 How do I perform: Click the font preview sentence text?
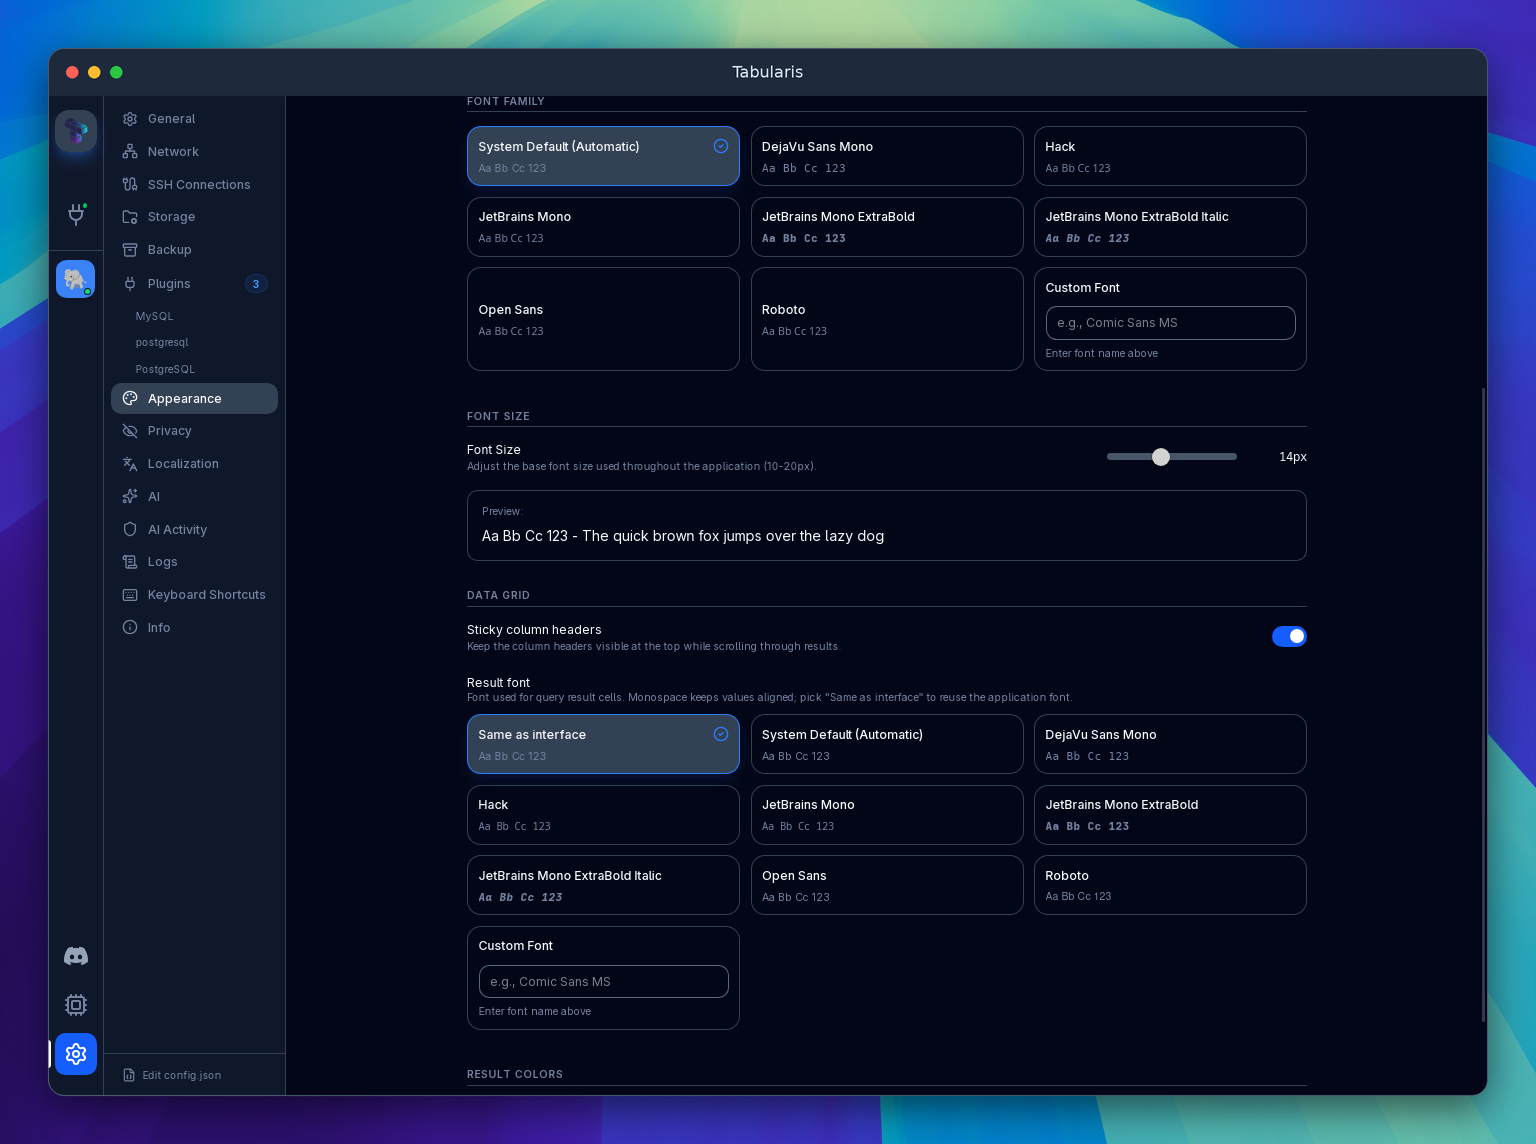683,536
